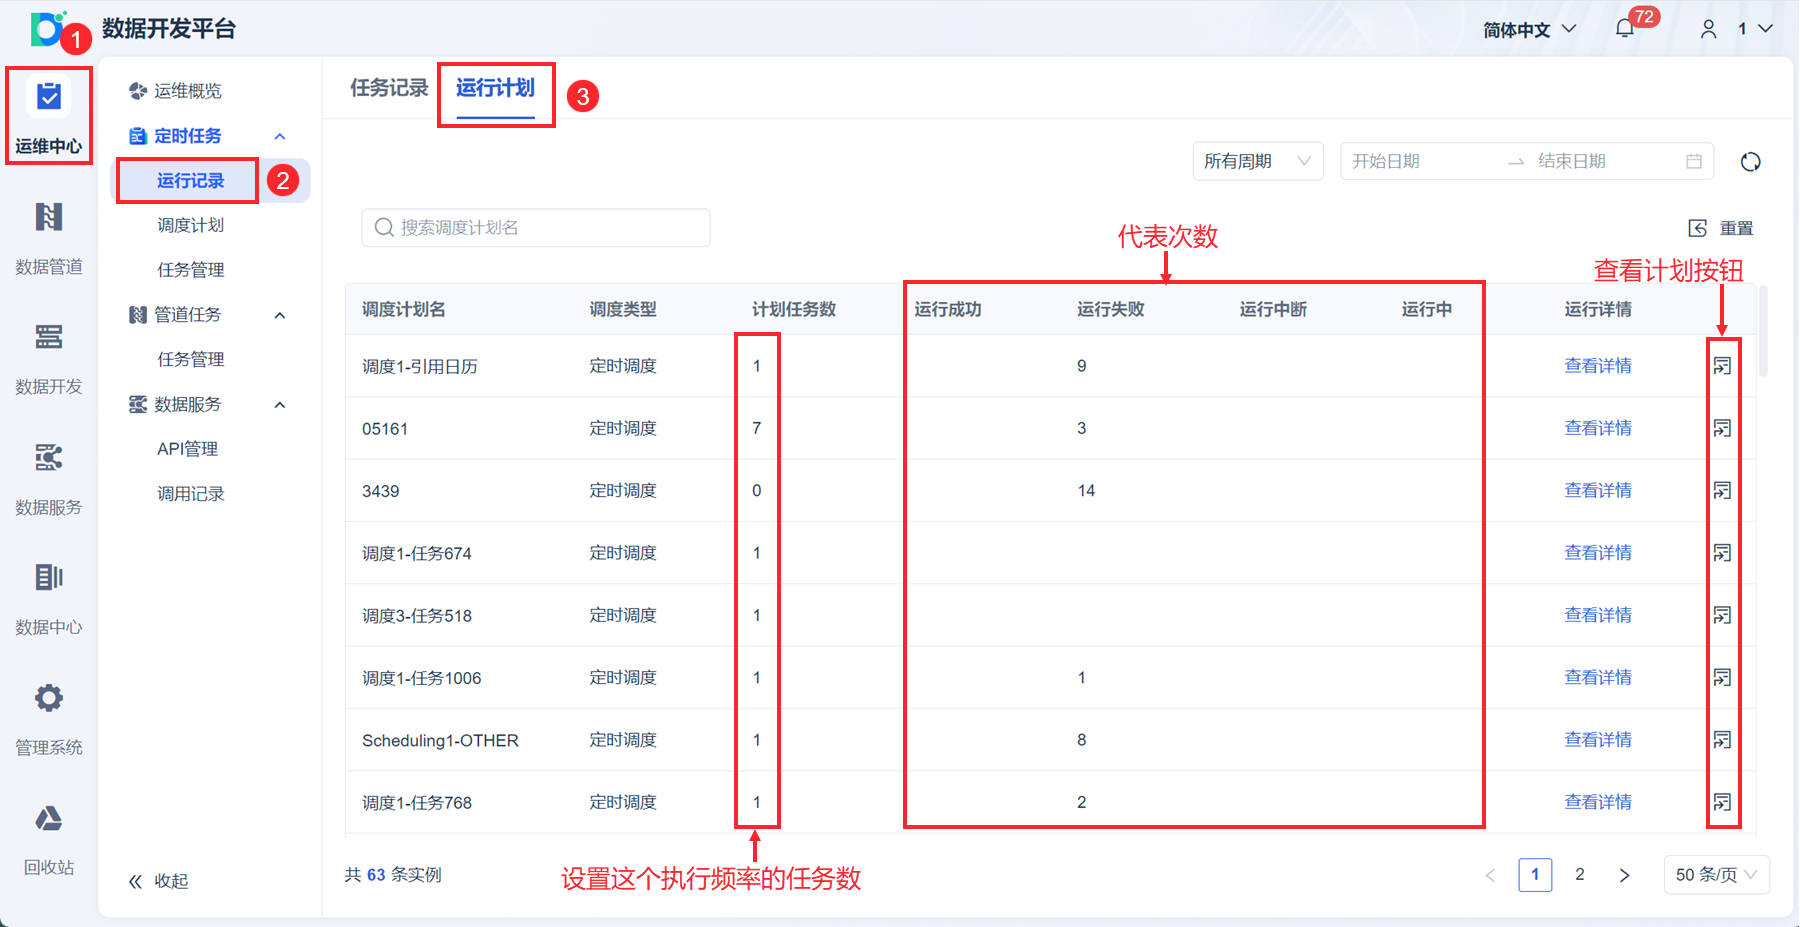Screen dimensions: 1800x927
Task: Open 调用记录 in the side menu
Action: click(191, 494)
